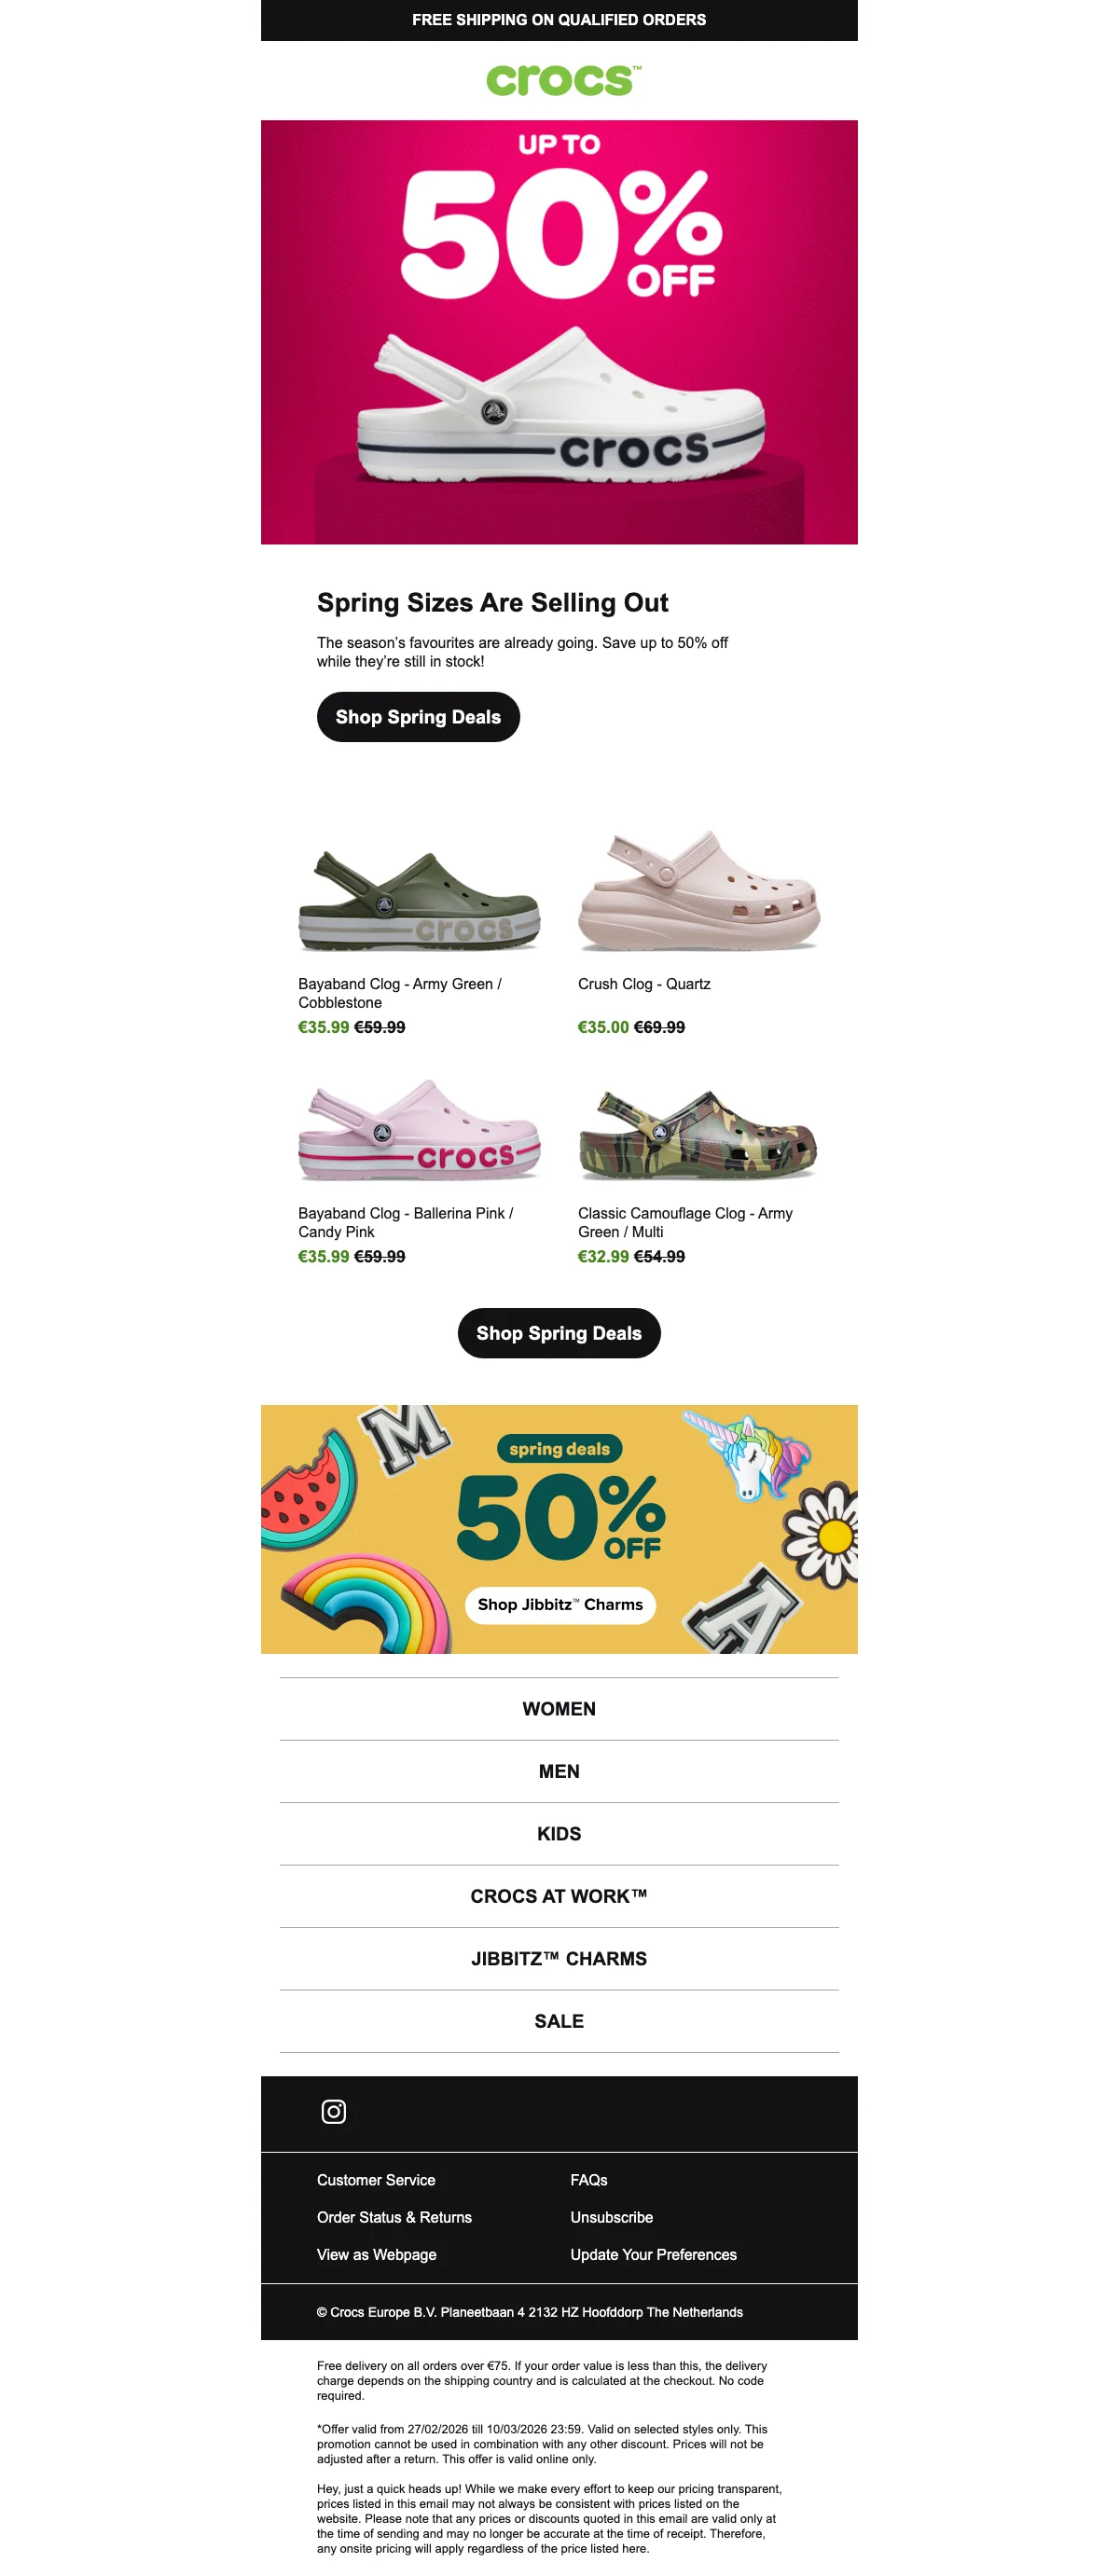This screenshot has height=2576, width=1119.
Task: Select the Crush Clog Quartz image
Action: pyautogui.click(x=698, y=889)
